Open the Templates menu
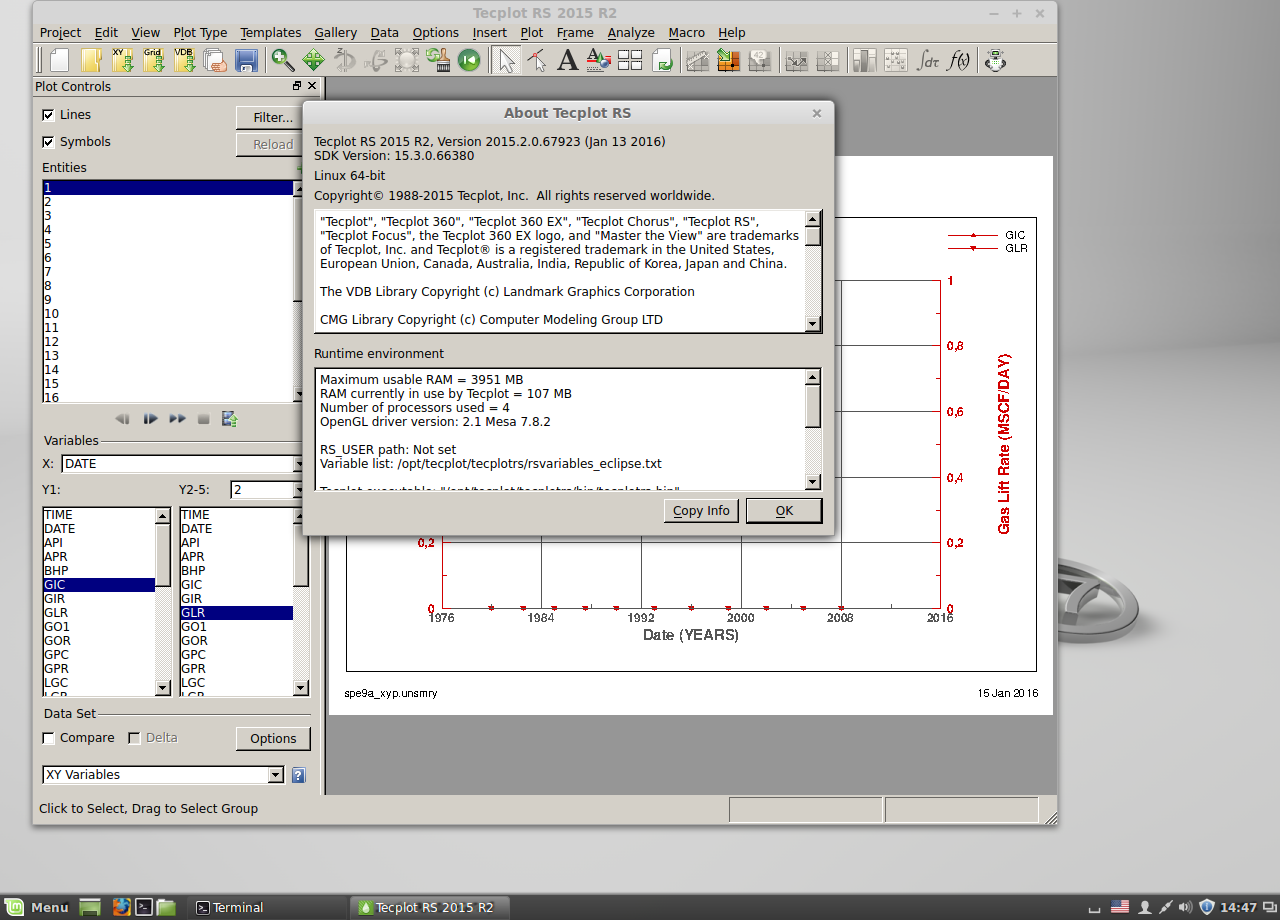1280x920 pixels. pos(271,33)
